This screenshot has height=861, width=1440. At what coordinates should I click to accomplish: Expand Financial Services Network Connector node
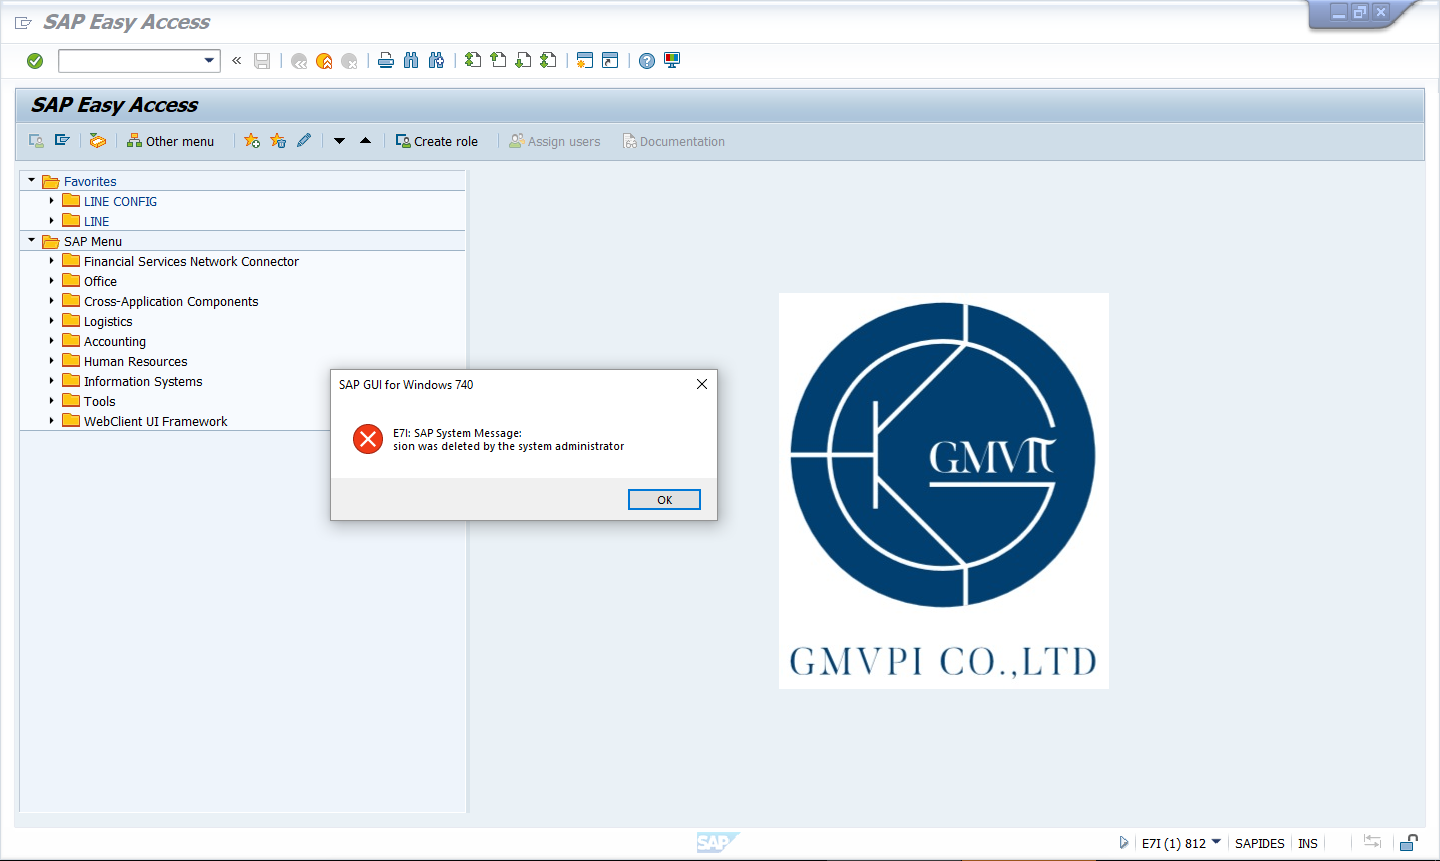[x=52, y=261]
